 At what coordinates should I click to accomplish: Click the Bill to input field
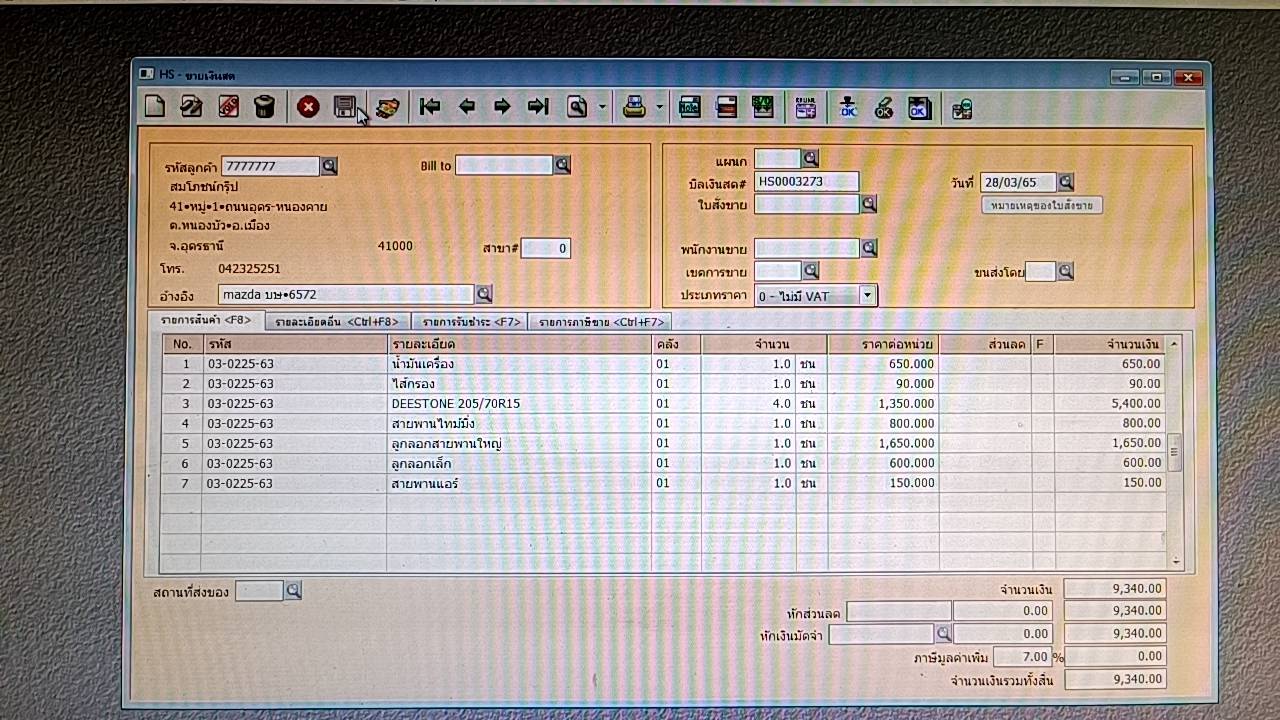[x=504, y=165]
